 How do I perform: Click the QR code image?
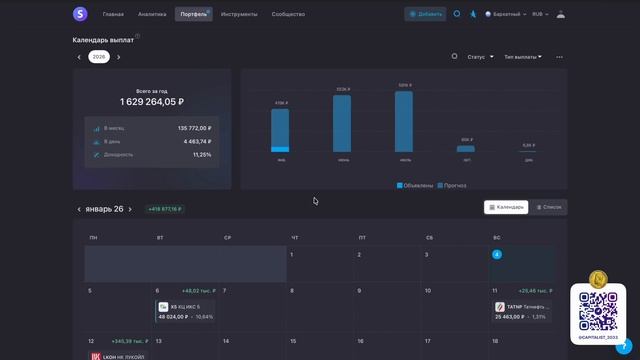point(598,312)
